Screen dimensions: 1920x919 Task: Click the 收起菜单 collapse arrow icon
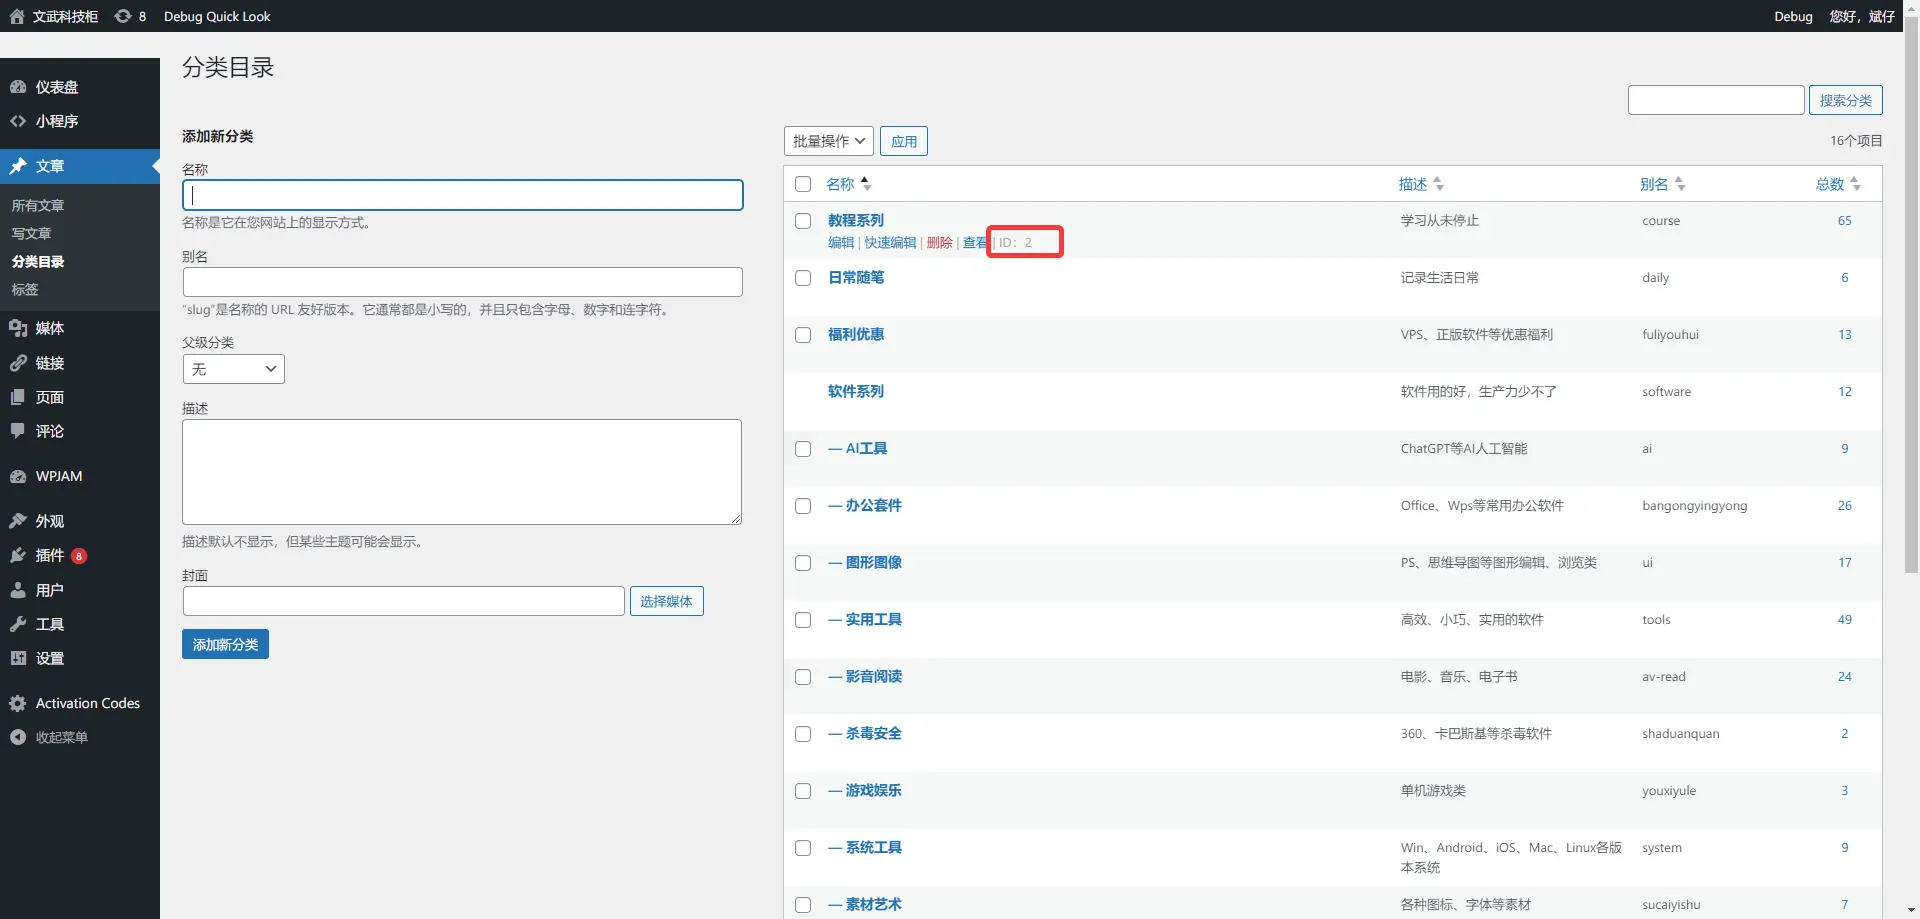click(18, 737)
